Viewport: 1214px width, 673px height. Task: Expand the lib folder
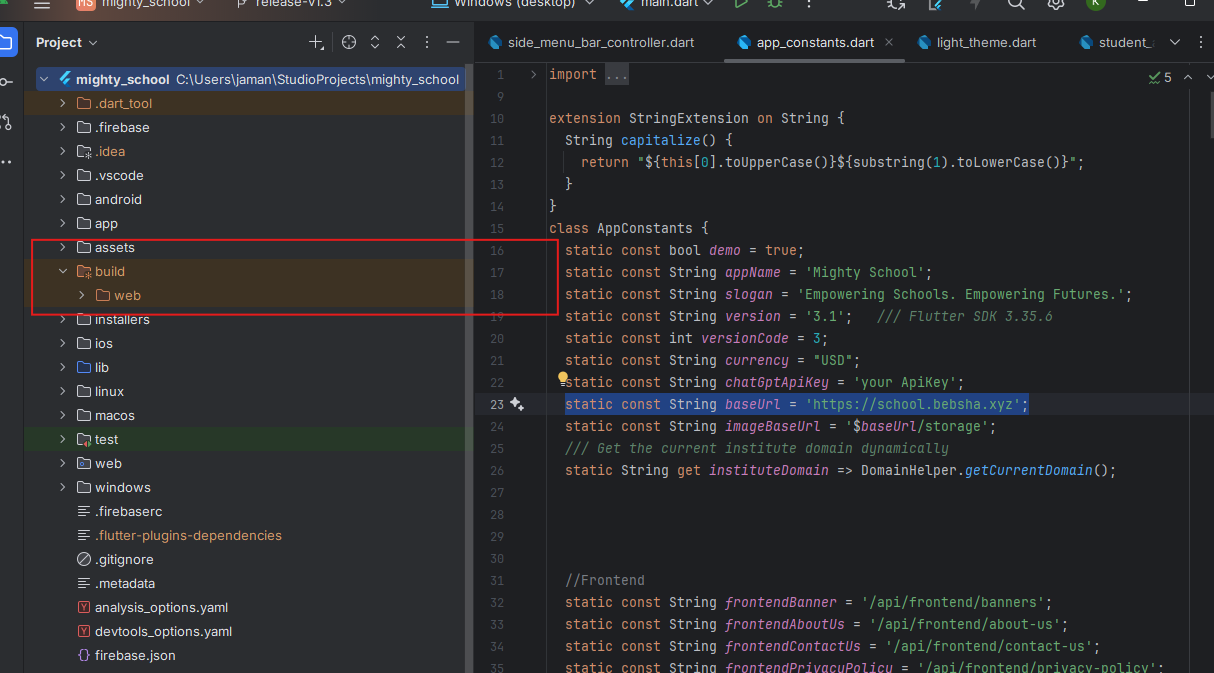pos(62,367)
